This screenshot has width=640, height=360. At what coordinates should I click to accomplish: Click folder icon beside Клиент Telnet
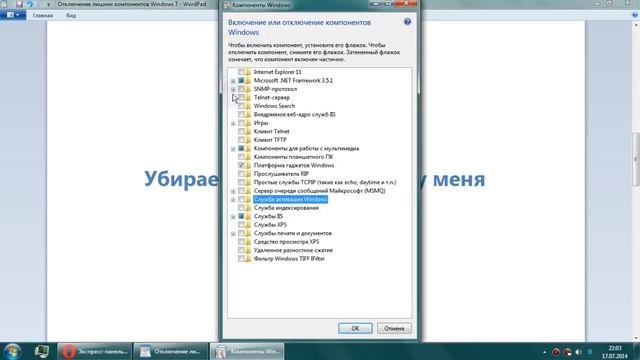coord(248,131)
